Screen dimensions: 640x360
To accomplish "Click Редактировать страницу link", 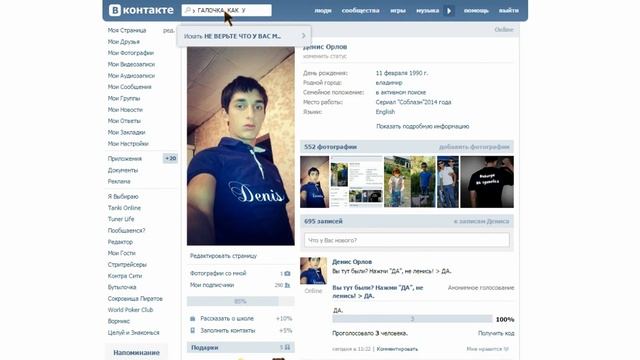I will [223, 256].
